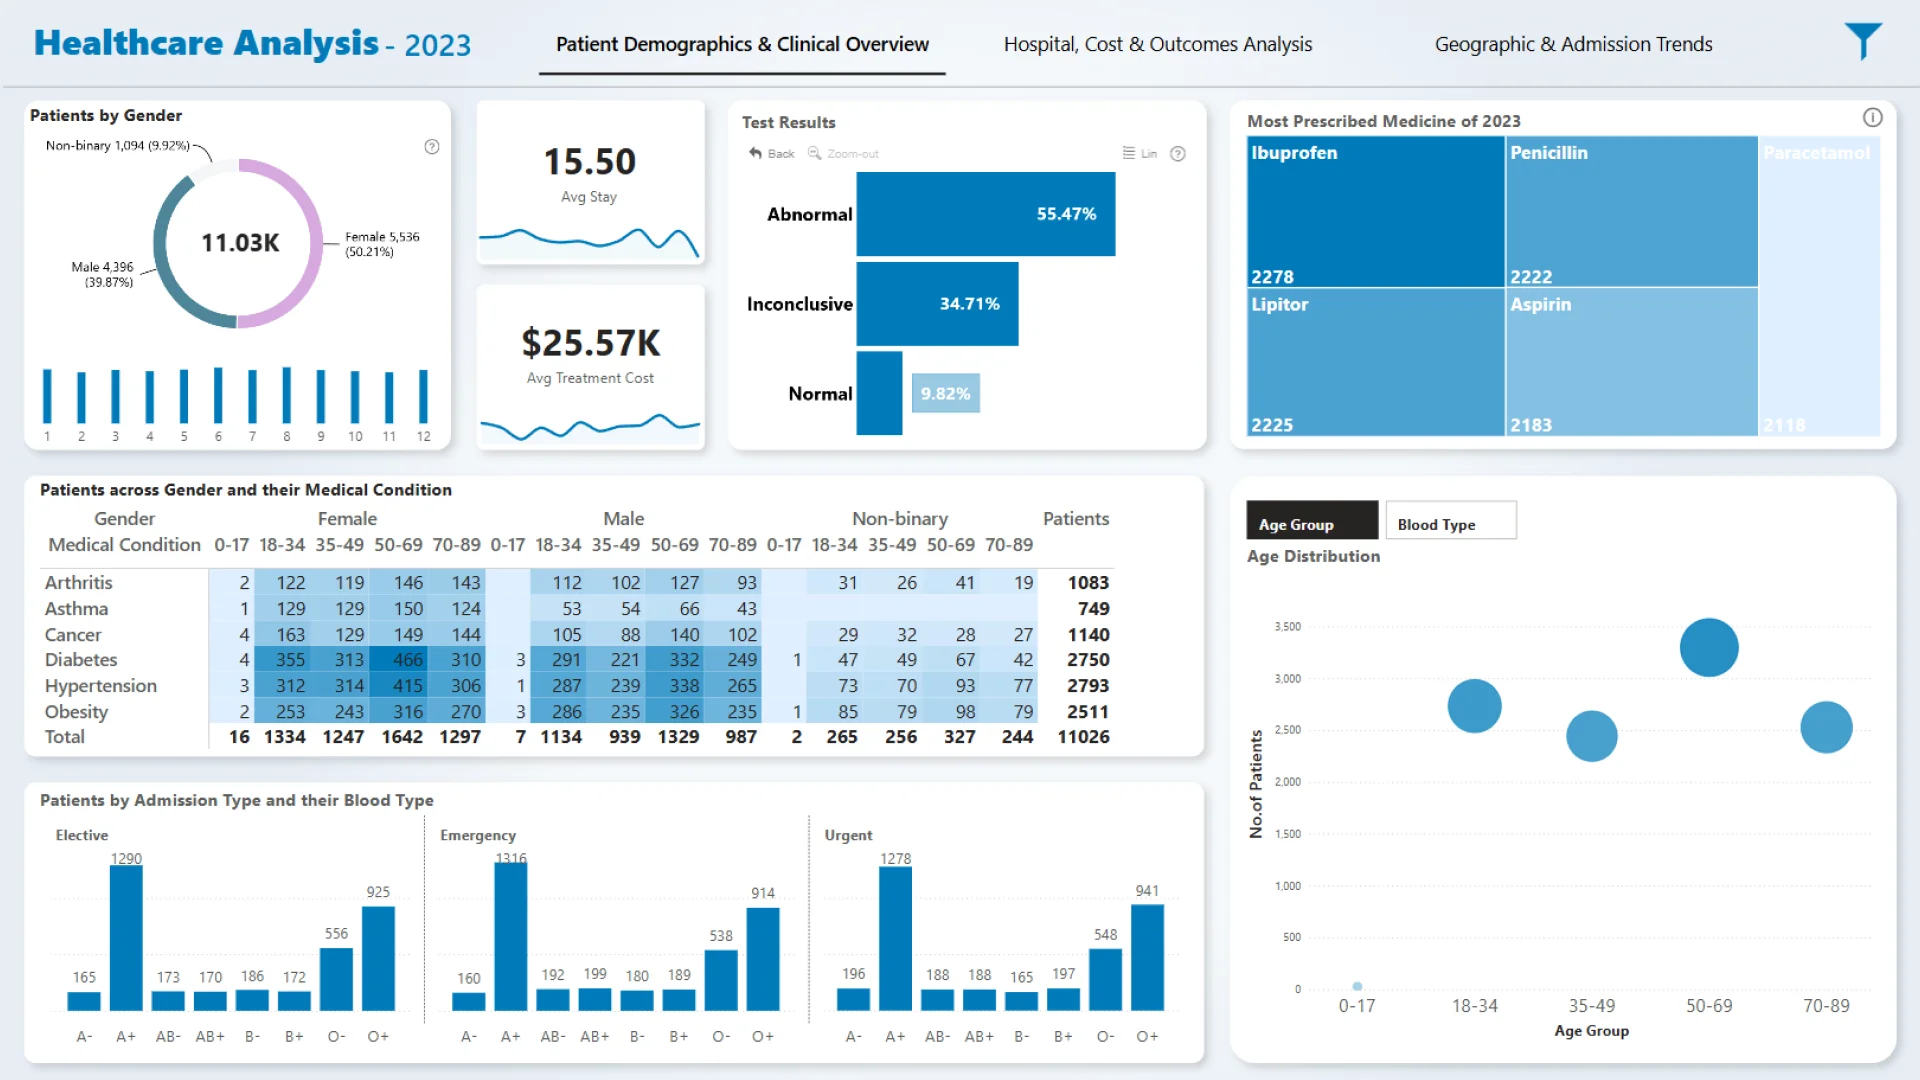Viewport: 1920px width, 1080px height.
Task: Click the Lin scale icon in Test Results
Action: coord(1129,153)
